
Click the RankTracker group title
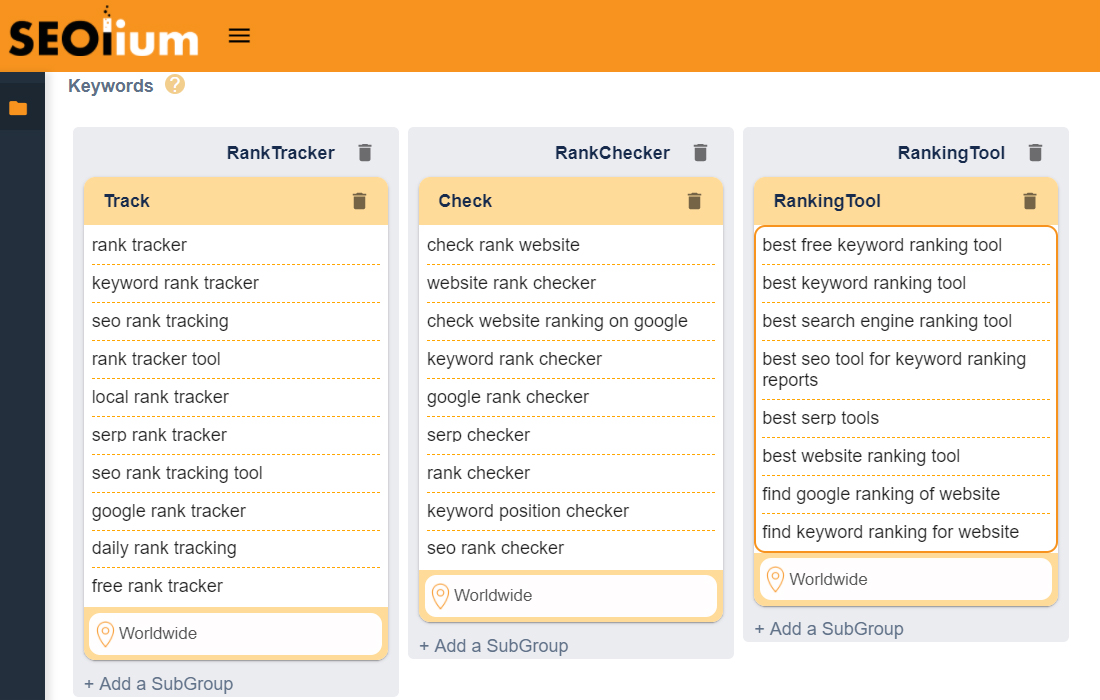coord(281,153)
